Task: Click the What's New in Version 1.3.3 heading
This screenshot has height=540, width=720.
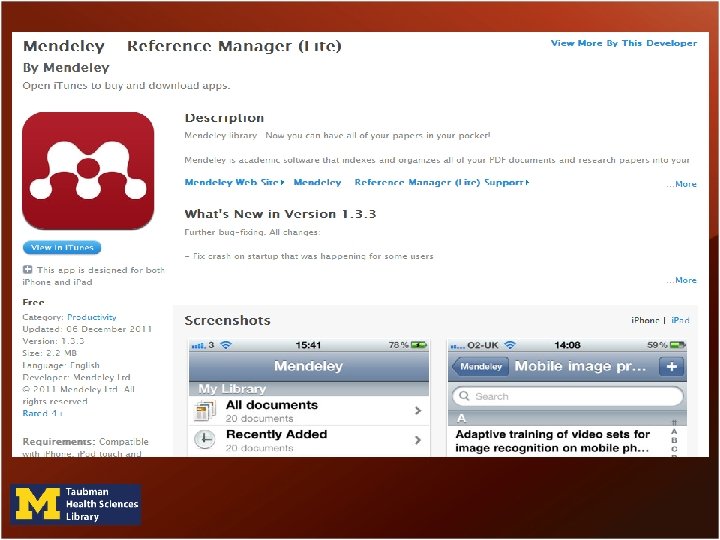Action: (280, 214)
